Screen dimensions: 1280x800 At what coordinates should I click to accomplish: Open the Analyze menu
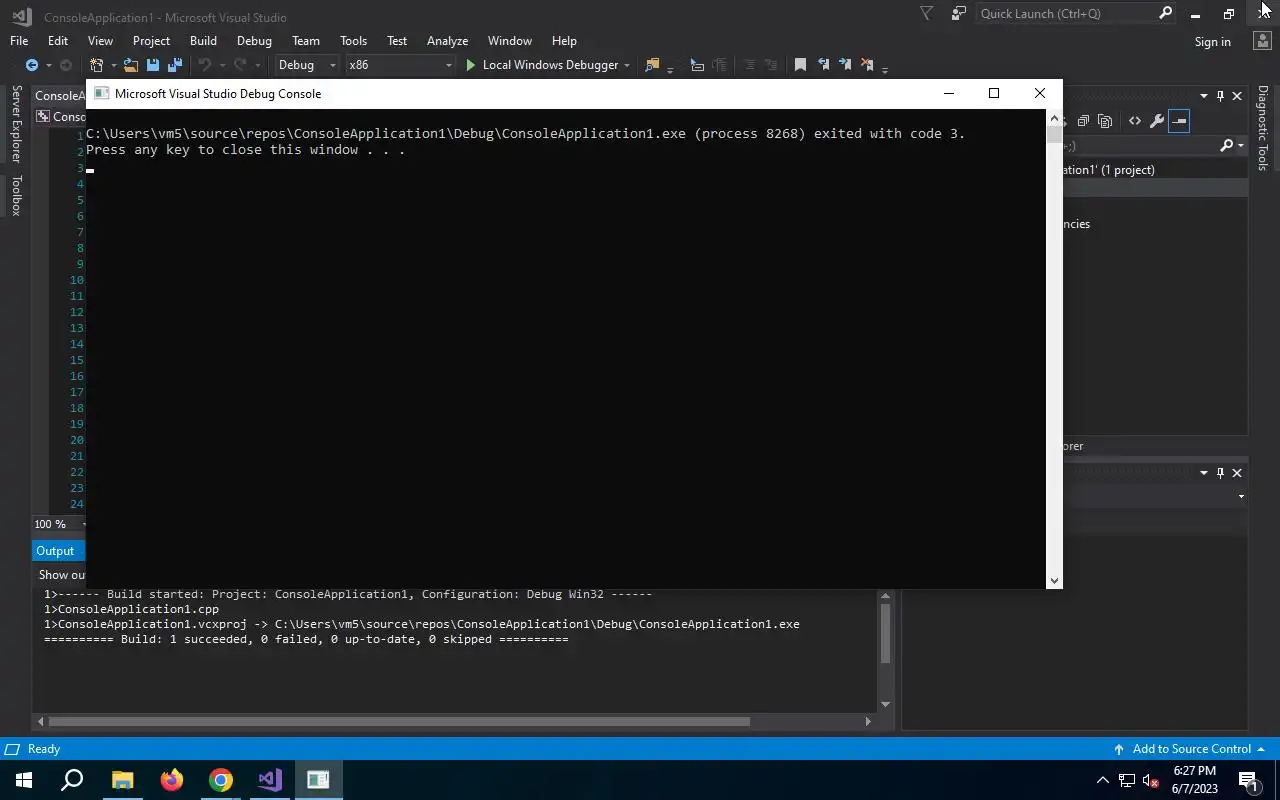click(x=447, y=41)
